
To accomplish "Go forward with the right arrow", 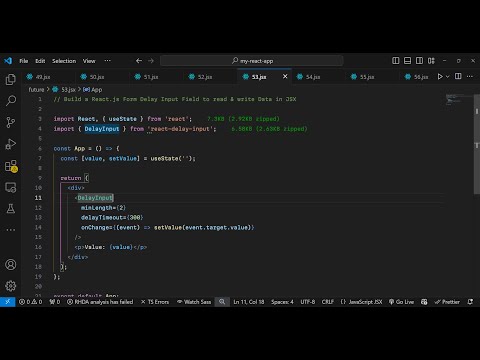I will pyautogui.click(x=151, y=61).
